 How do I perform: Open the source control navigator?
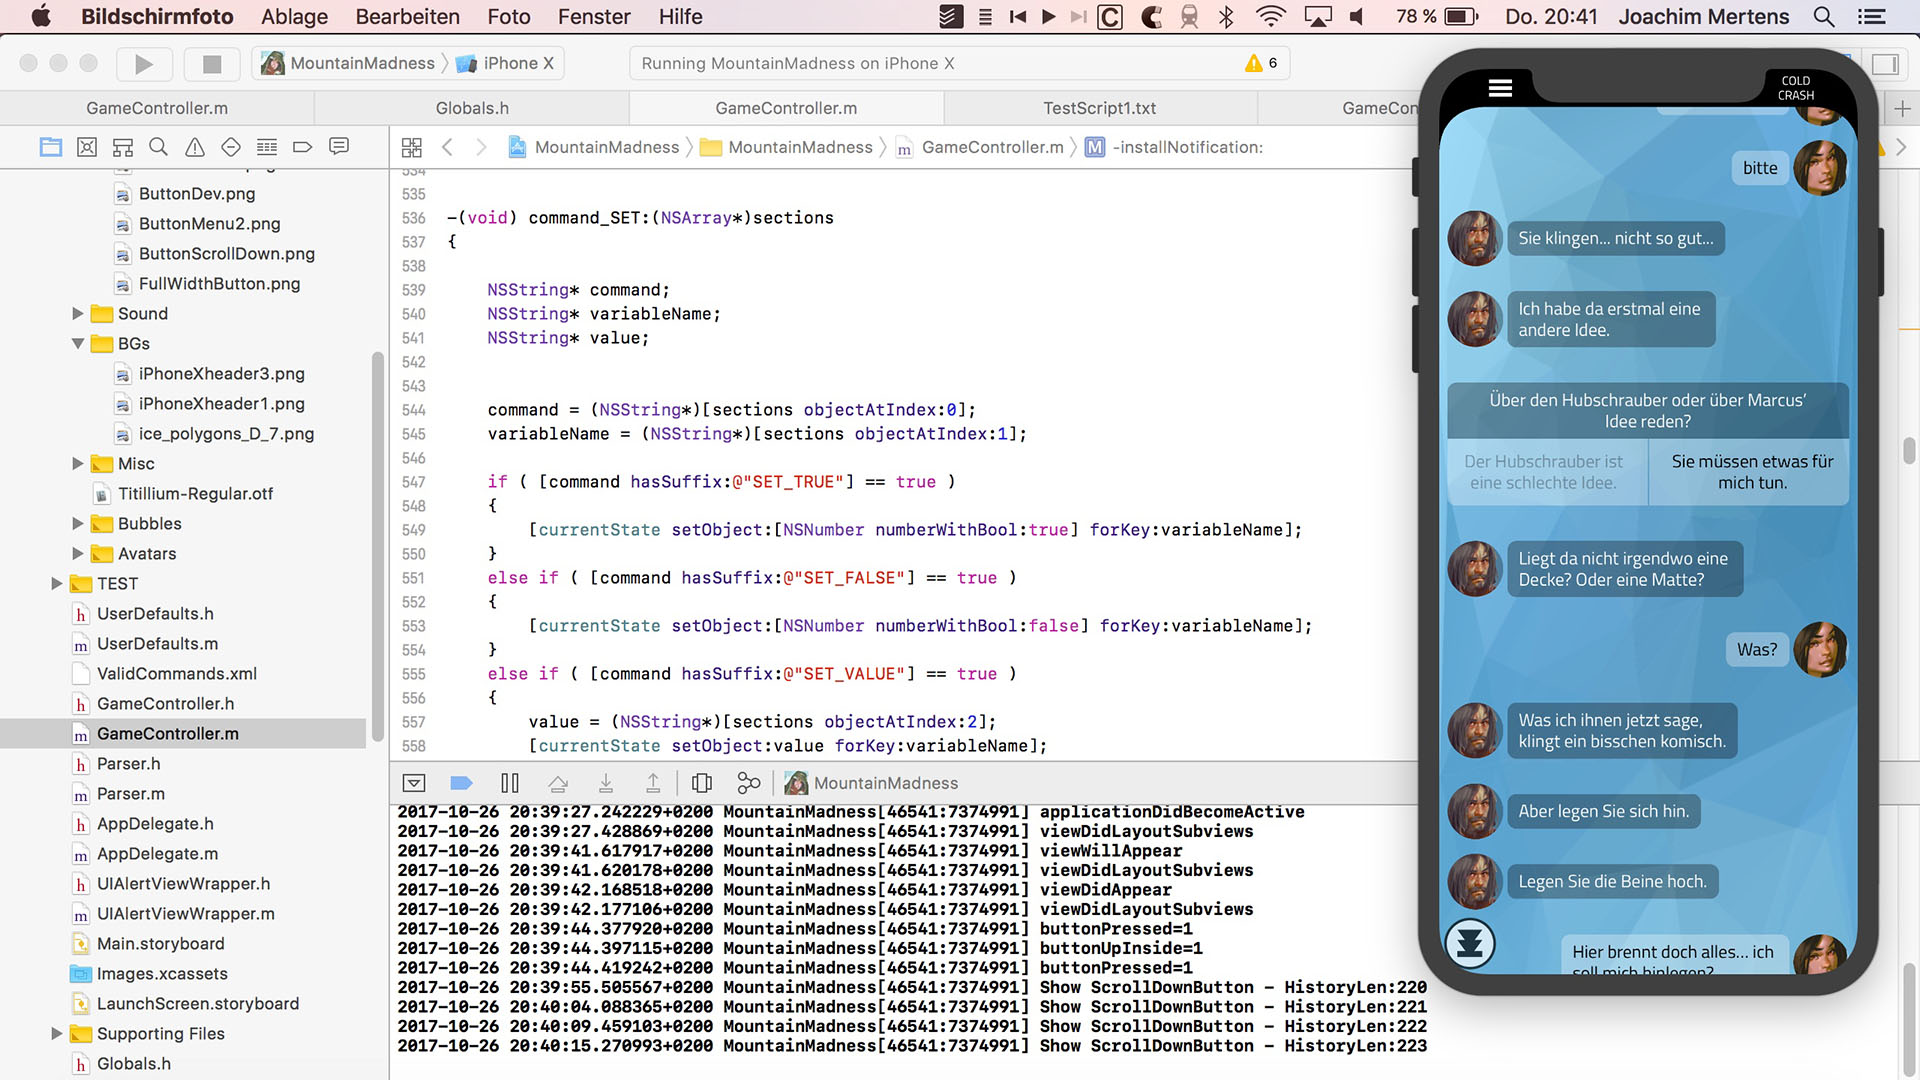coord(87,147)
